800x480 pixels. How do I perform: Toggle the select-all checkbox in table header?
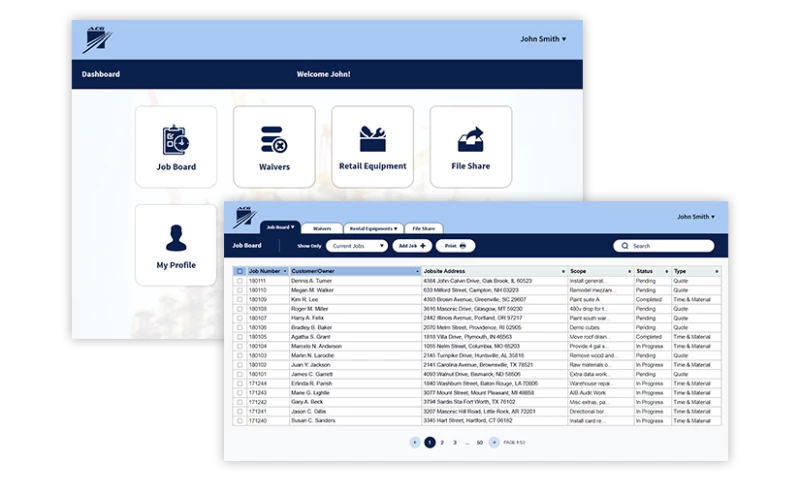240,271
